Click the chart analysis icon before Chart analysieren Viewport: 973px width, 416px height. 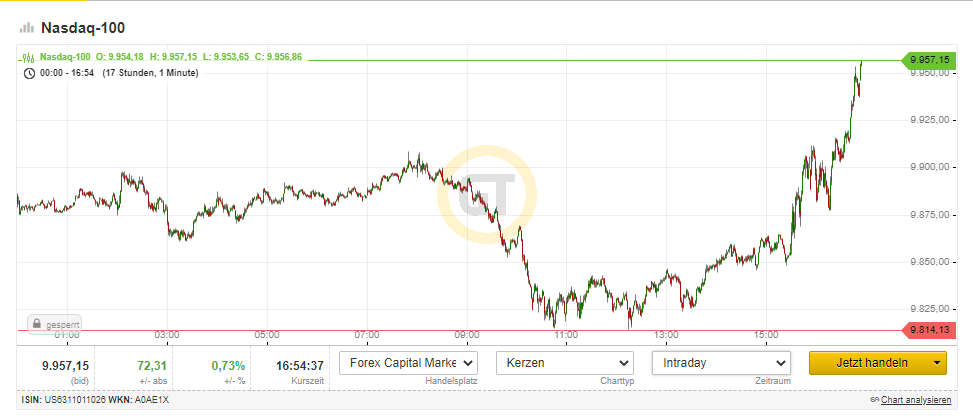(x=873, y=400)
